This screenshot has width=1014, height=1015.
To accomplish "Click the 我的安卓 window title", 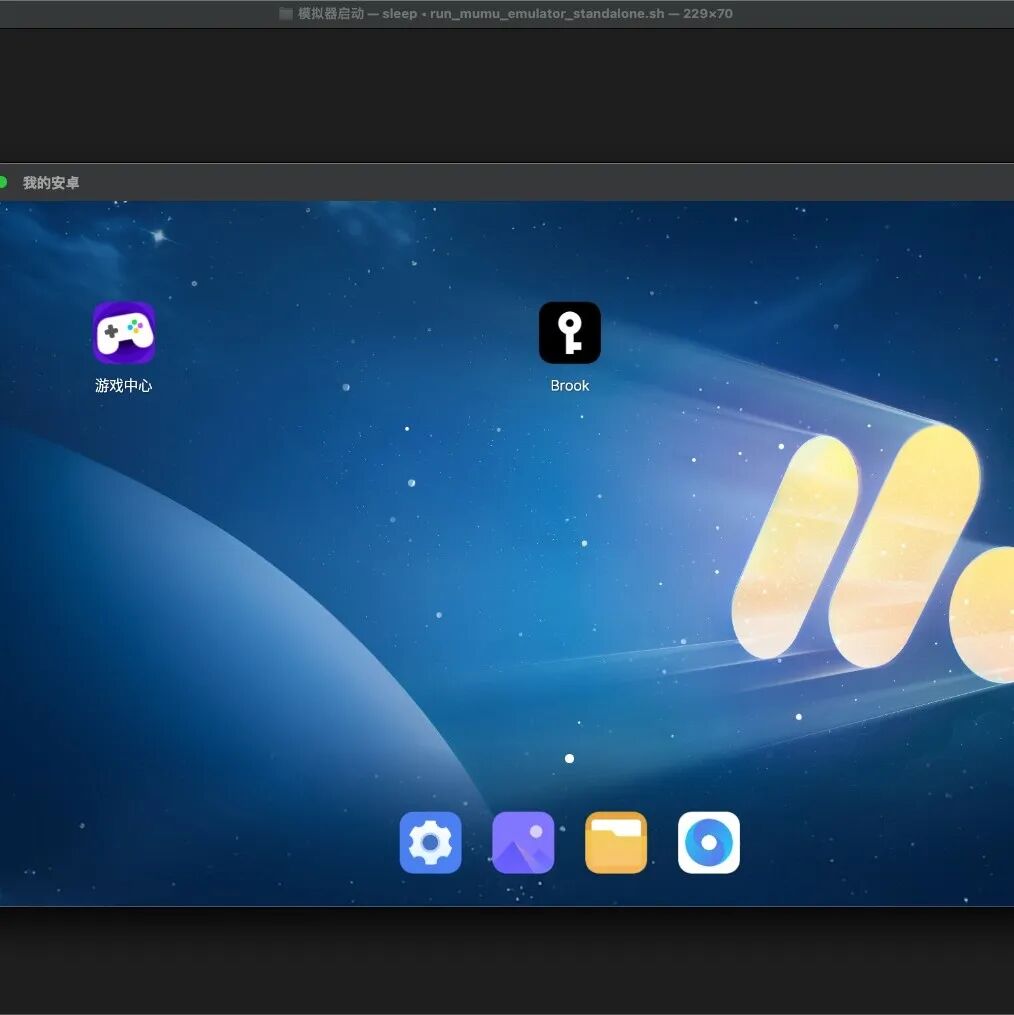I will click(51, 183).
